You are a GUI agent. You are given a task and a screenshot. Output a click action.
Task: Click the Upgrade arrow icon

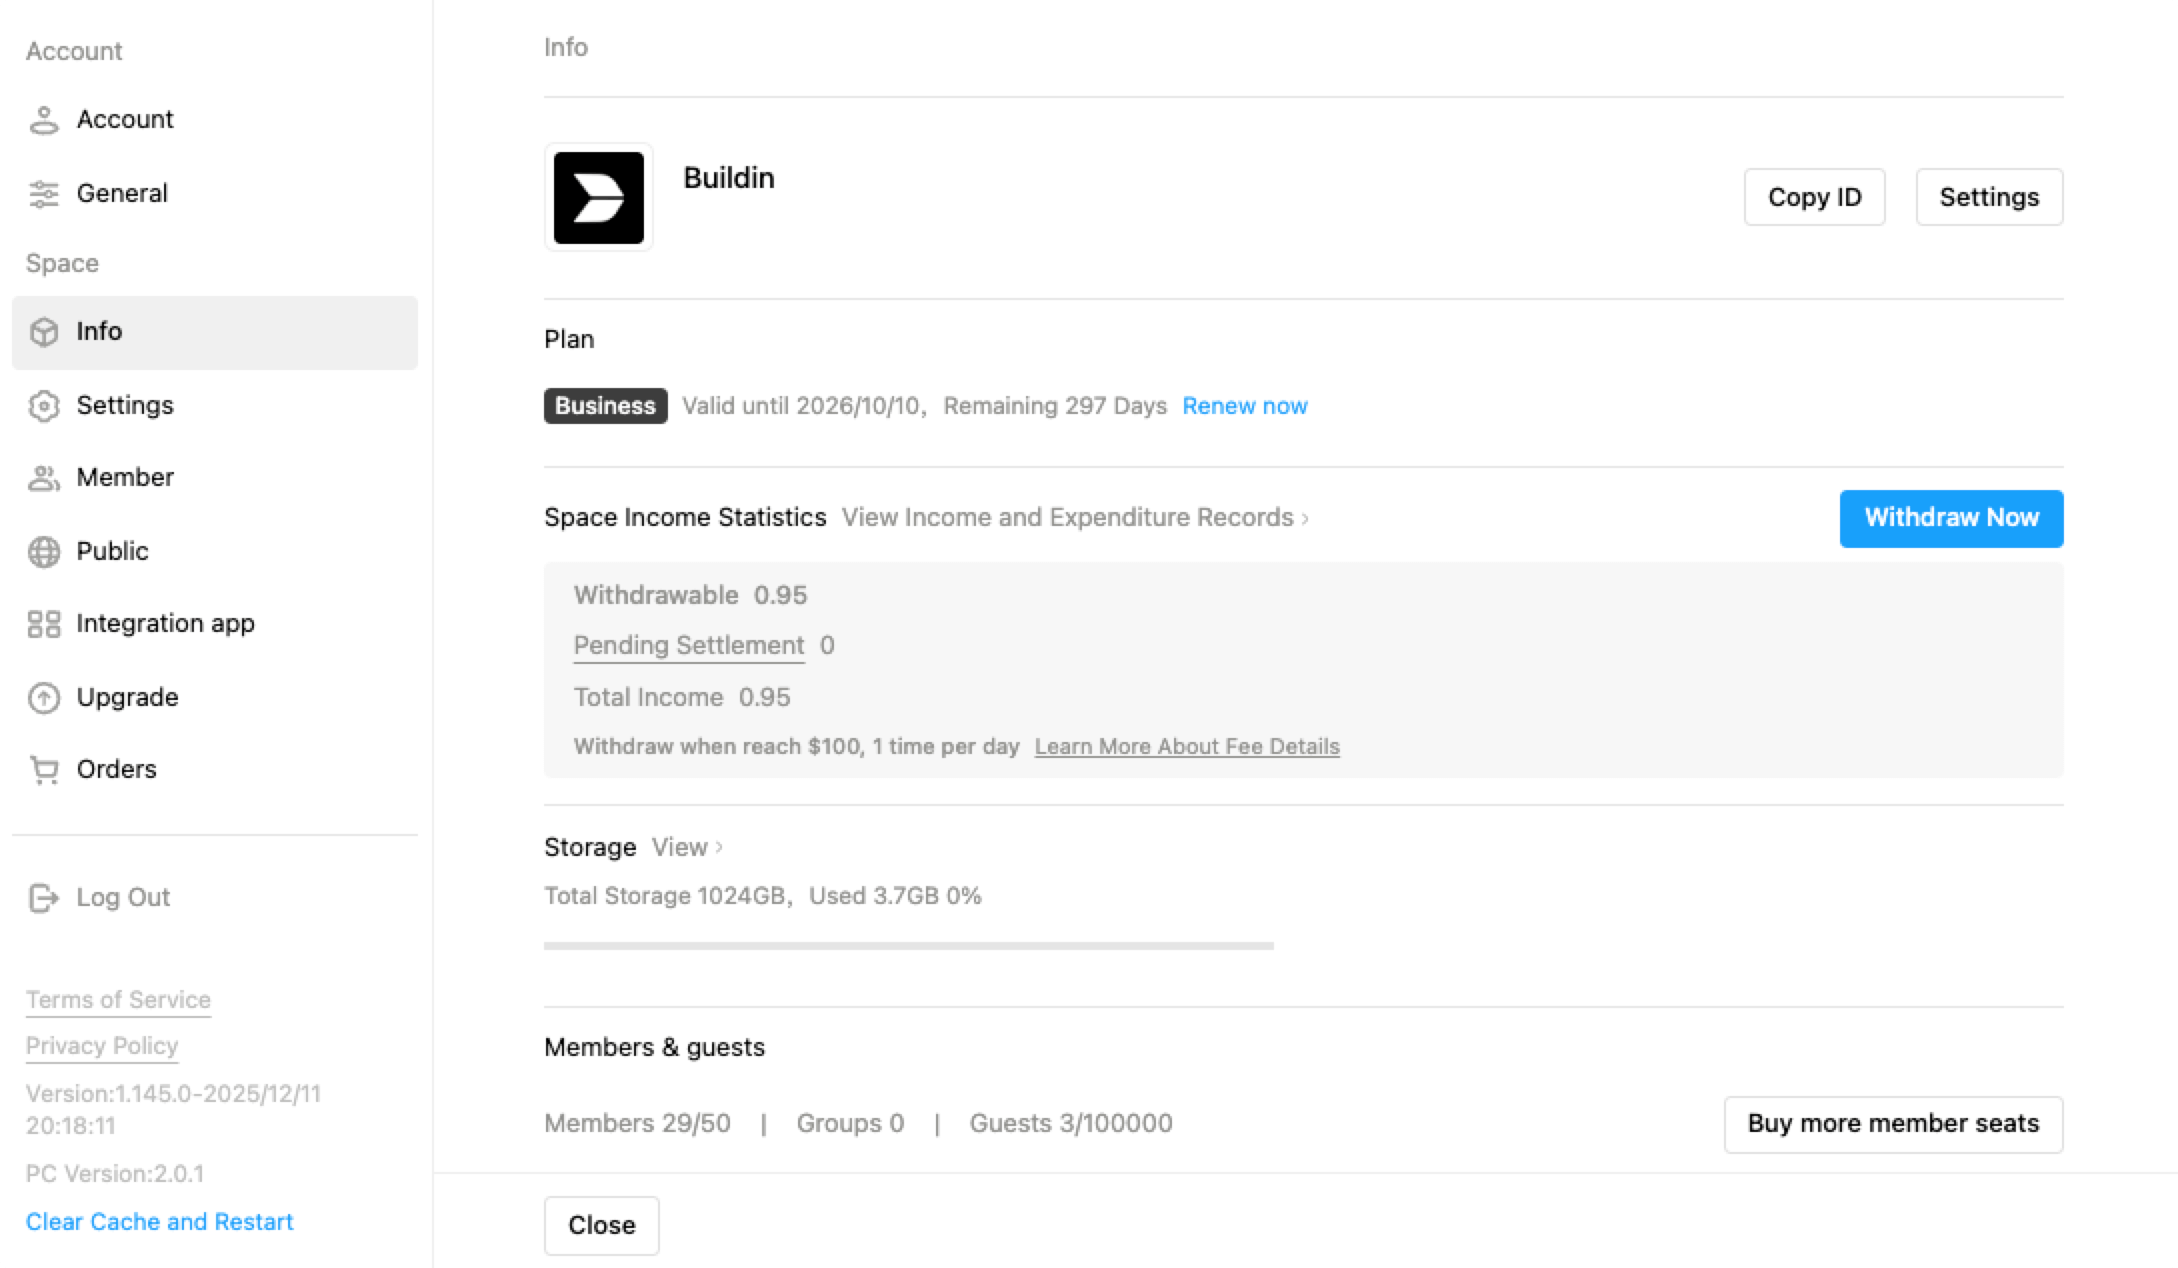pos(44,697)
